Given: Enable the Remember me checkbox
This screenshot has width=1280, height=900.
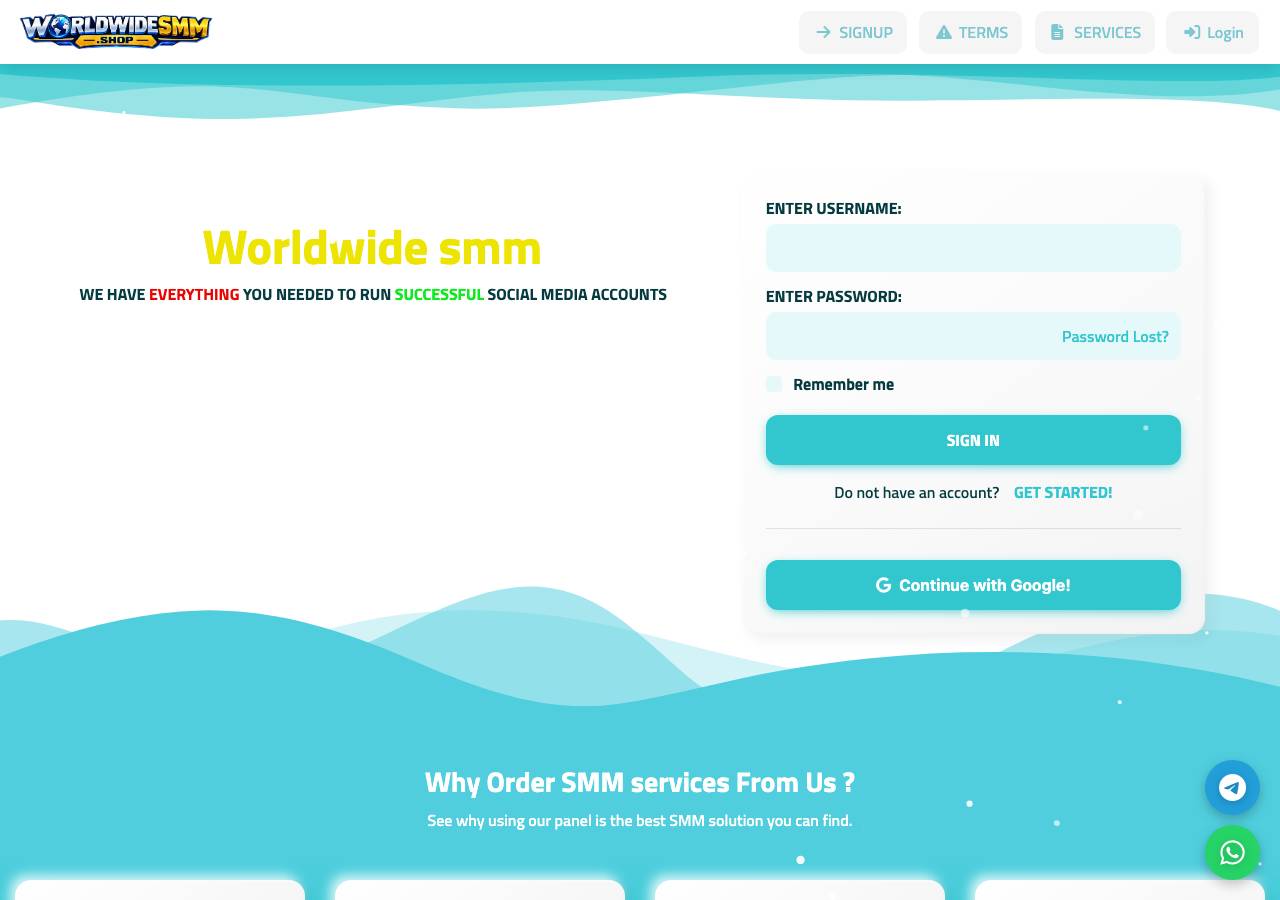Looking at the screenshot, I should pyautogui.click(x=774, y=384).
